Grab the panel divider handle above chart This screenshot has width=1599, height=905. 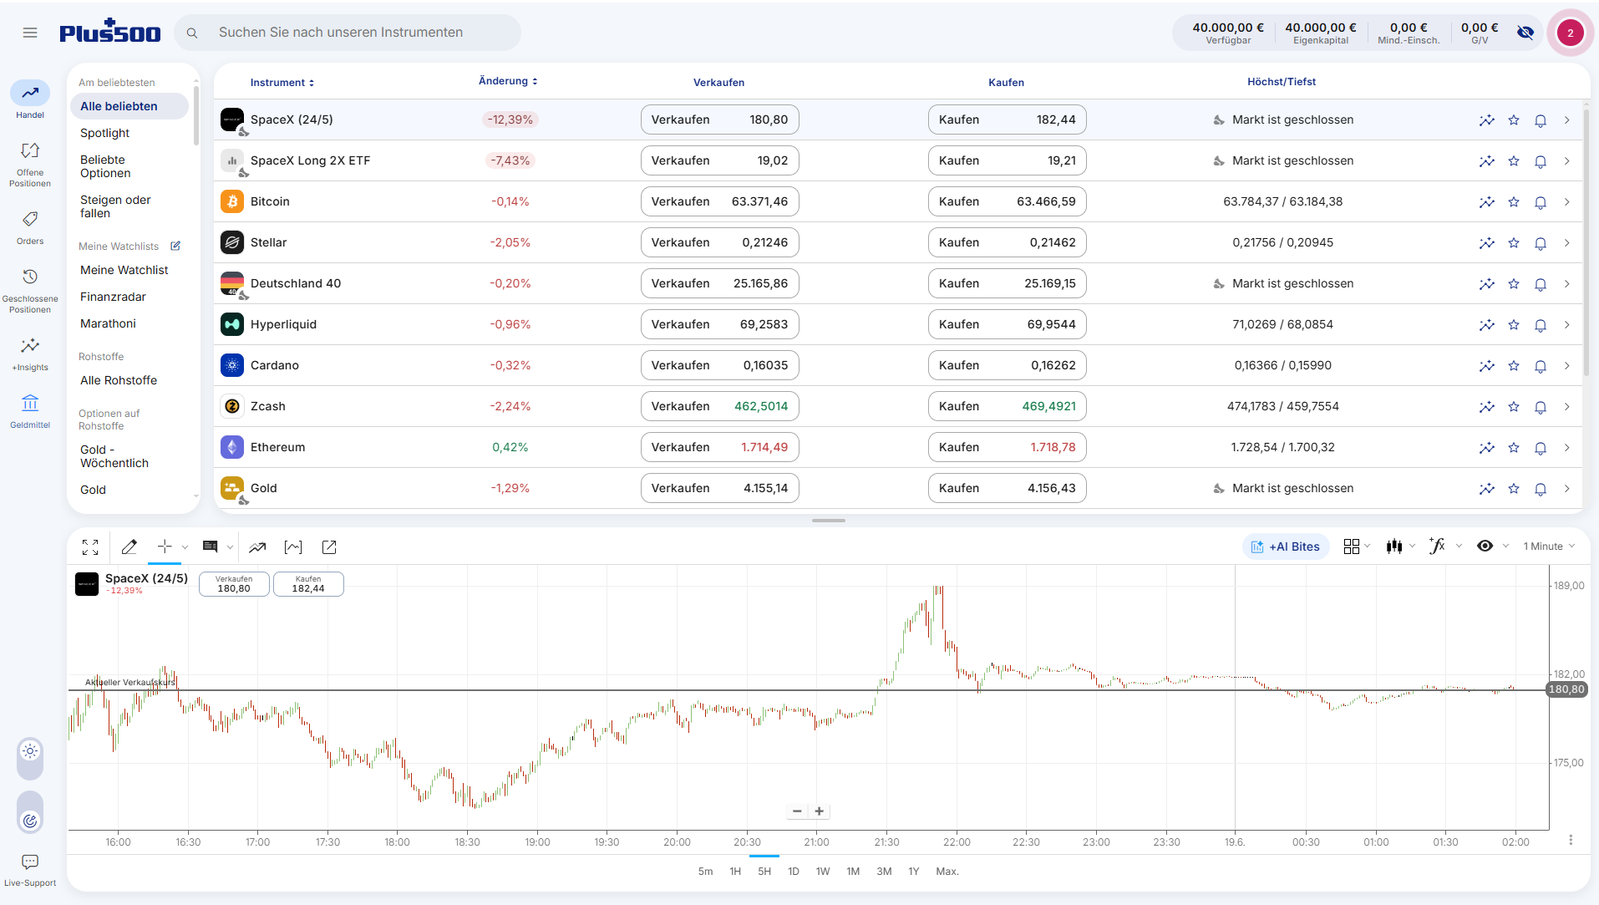click(829, 520)
